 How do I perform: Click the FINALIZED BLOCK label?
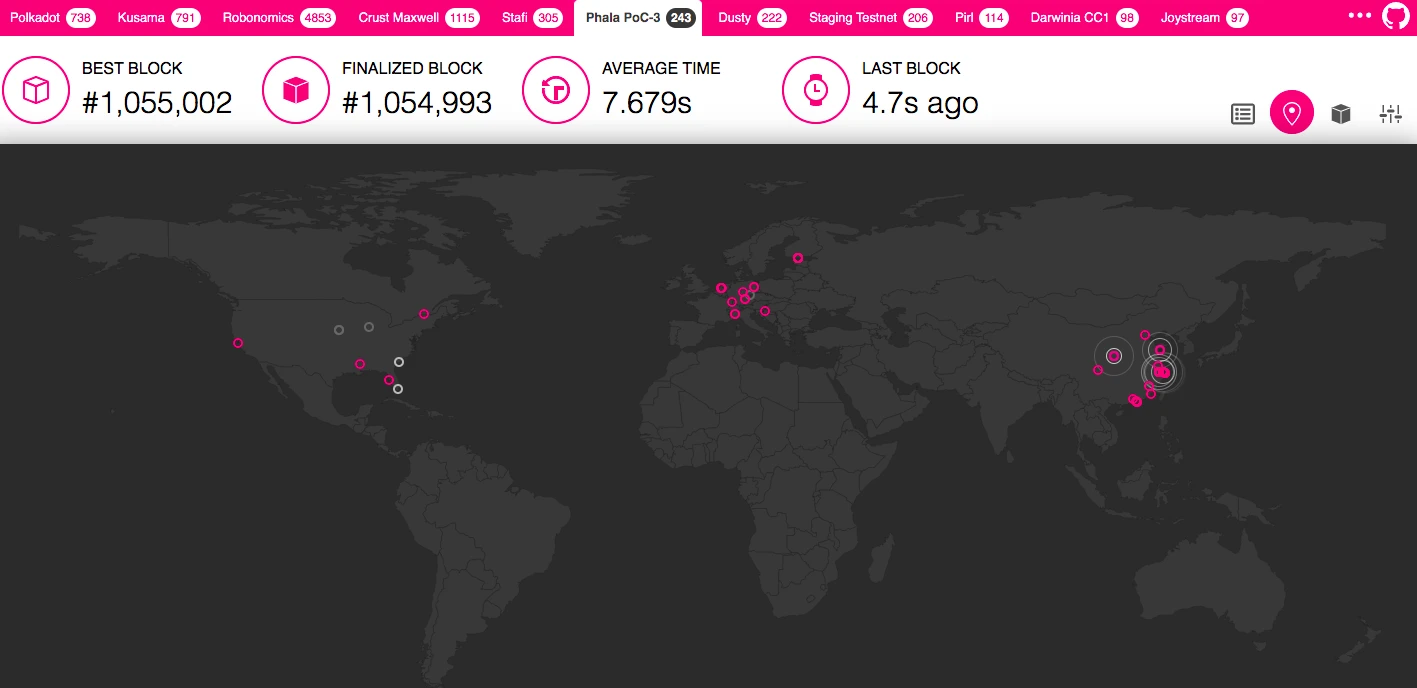tap(412, 68)
